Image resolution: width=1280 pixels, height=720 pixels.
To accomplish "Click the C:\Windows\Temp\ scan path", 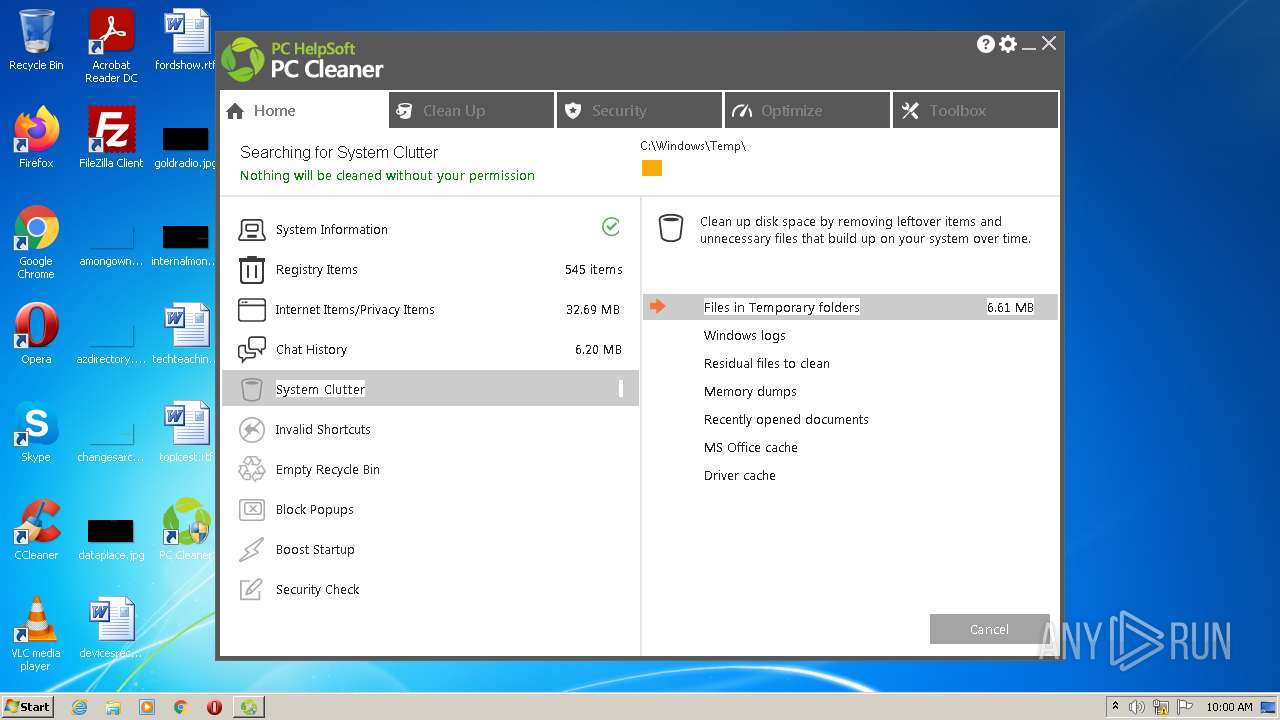I will coord(693,146).
